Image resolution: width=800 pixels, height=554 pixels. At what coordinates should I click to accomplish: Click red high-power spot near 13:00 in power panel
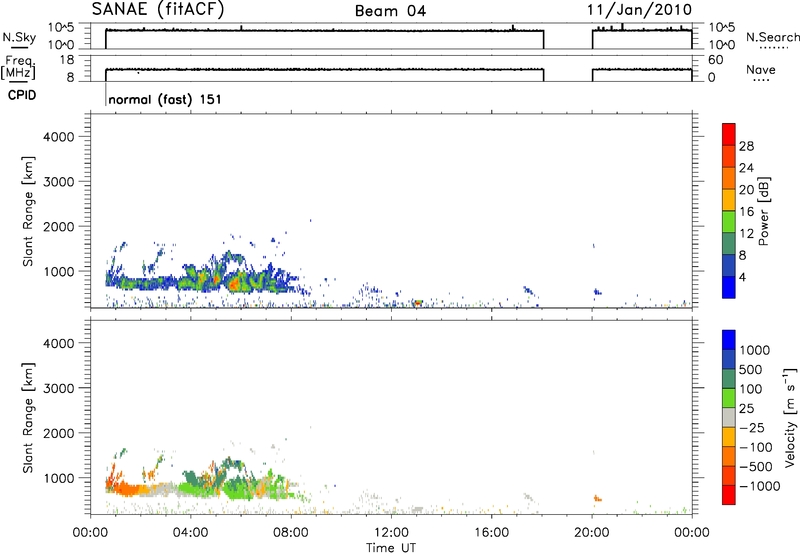pyautogui.click(x=417, y=303)
